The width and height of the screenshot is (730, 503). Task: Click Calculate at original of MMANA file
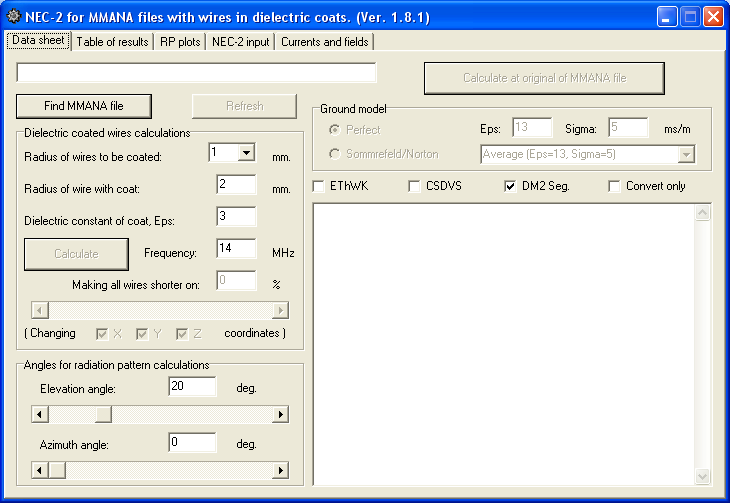click(x=544, y=78)
